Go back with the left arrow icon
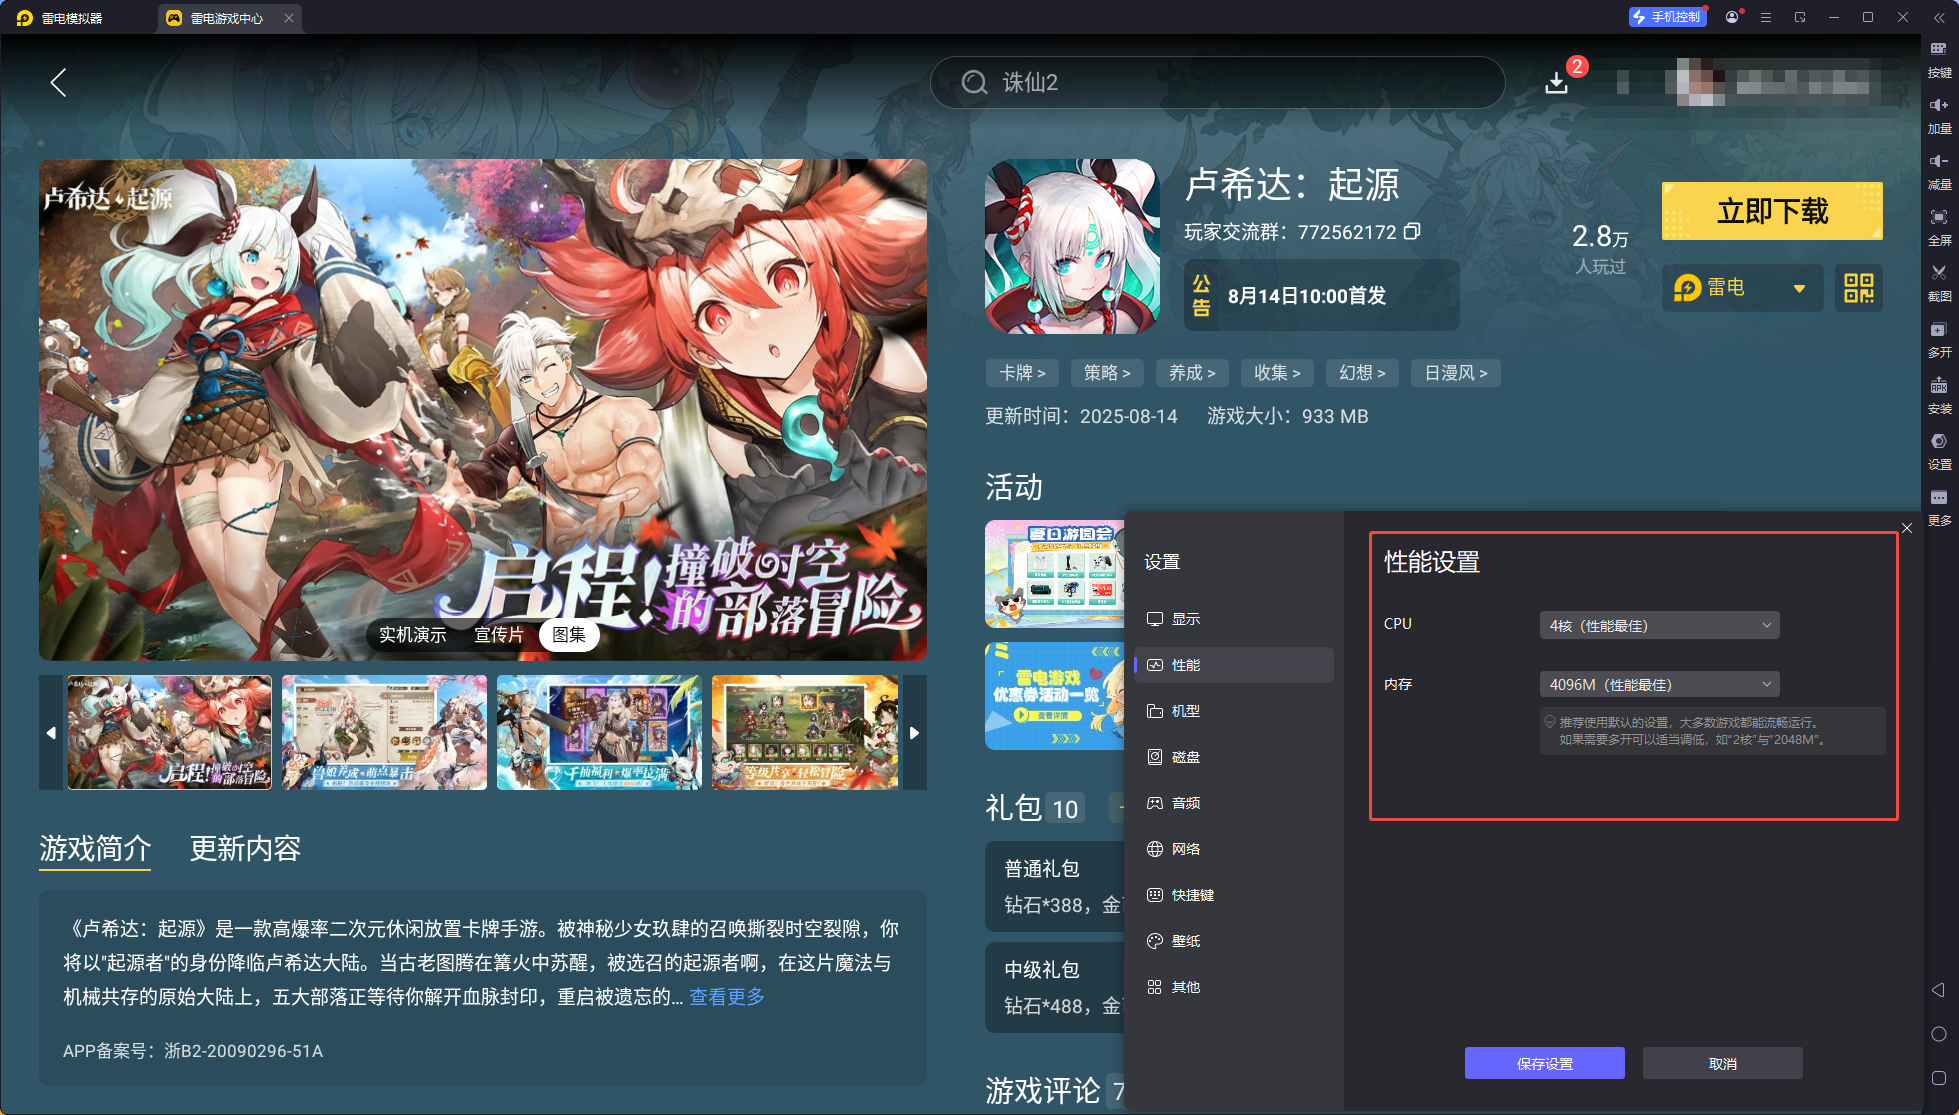Viewport: 1959px width, 1115px height. [58, 82]
